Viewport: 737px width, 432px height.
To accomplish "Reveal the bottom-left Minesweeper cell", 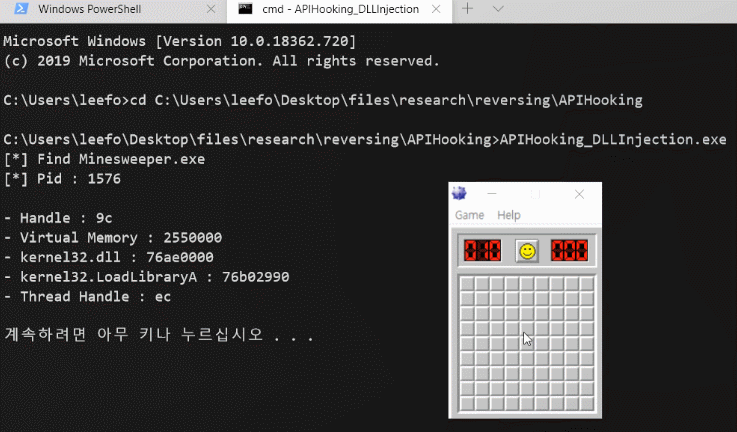I will click(467, 403).
